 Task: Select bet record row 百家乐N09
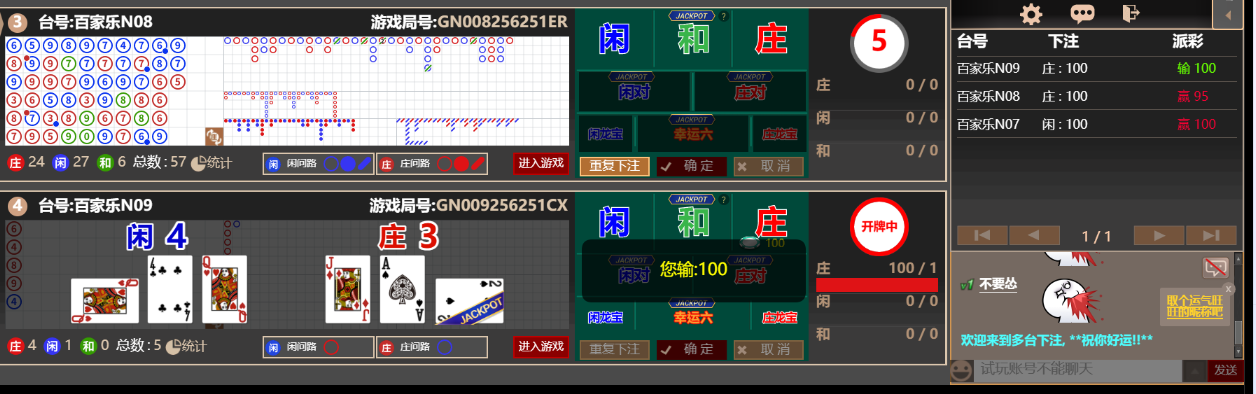pyautogui.click(x=1097, y=68)
